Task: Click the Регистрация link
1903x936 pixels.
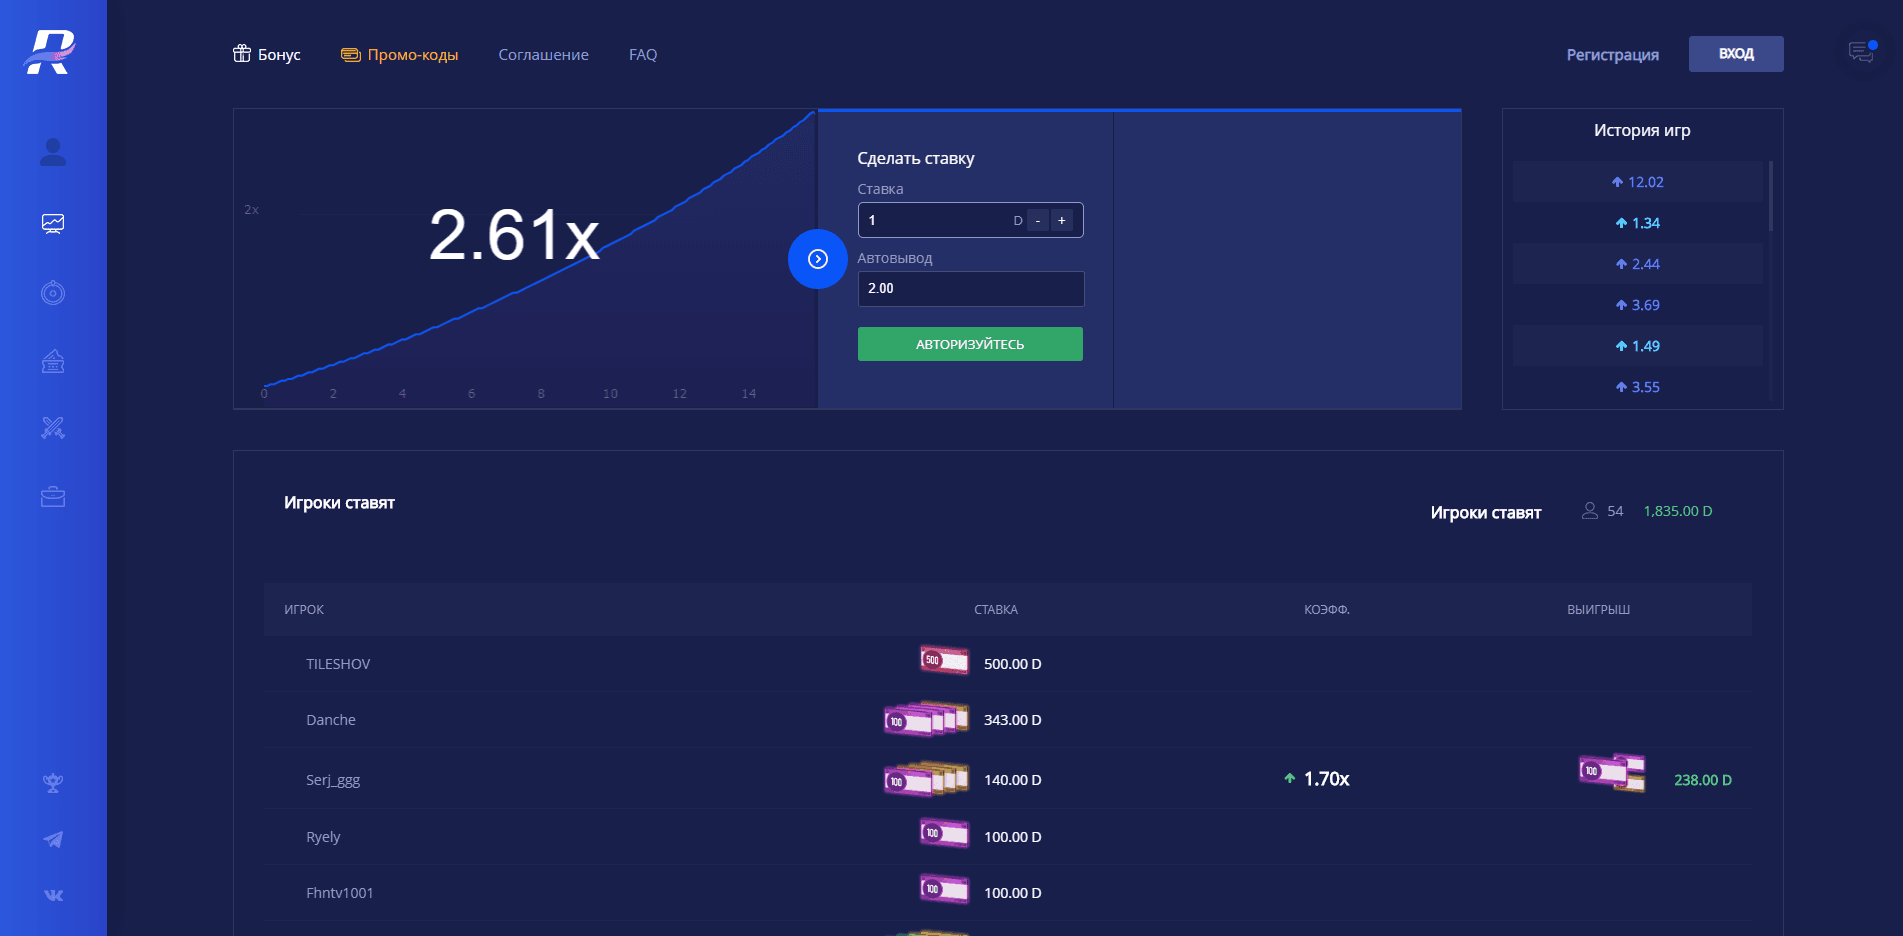Action: (x=1612, y=54)
